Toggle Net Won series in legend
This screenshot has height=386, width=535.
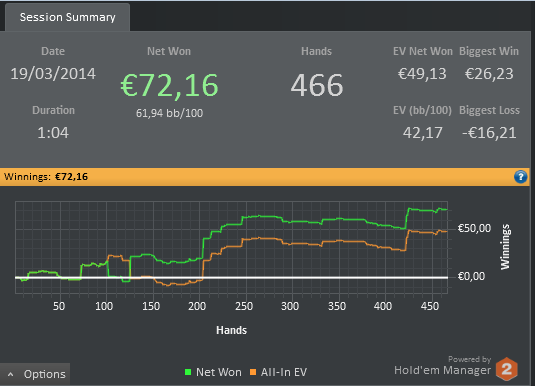(213, 372)
